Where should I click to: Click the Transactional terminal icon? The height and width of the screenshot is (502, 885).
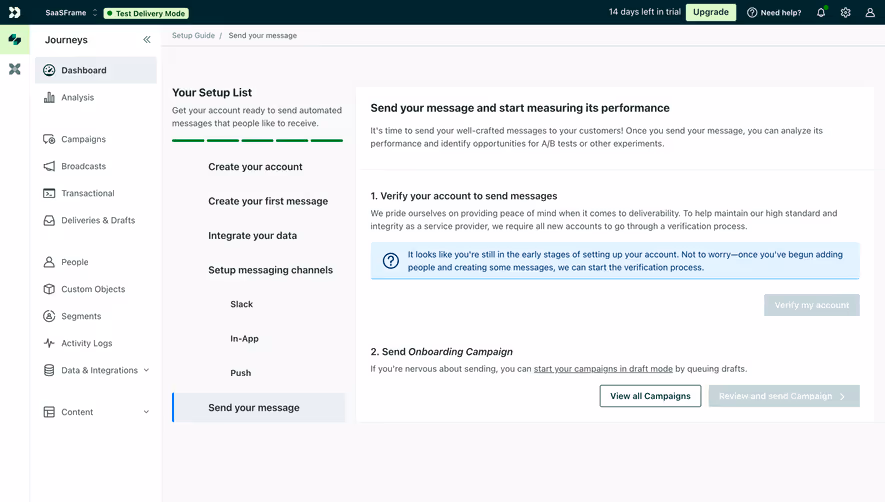[x=49, y=193]
